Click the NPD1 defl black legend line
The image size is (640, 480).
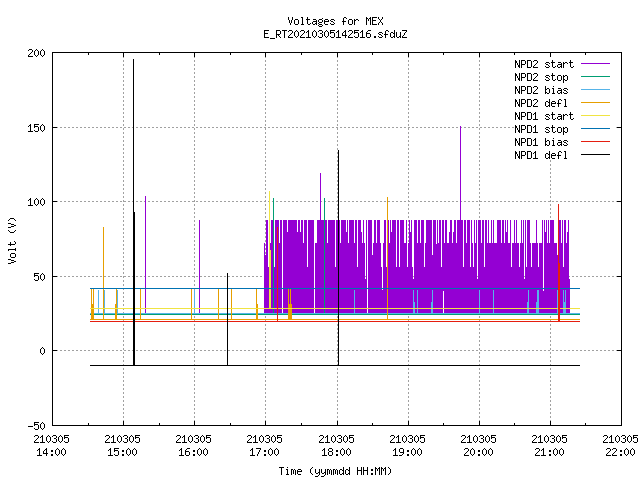595,155
